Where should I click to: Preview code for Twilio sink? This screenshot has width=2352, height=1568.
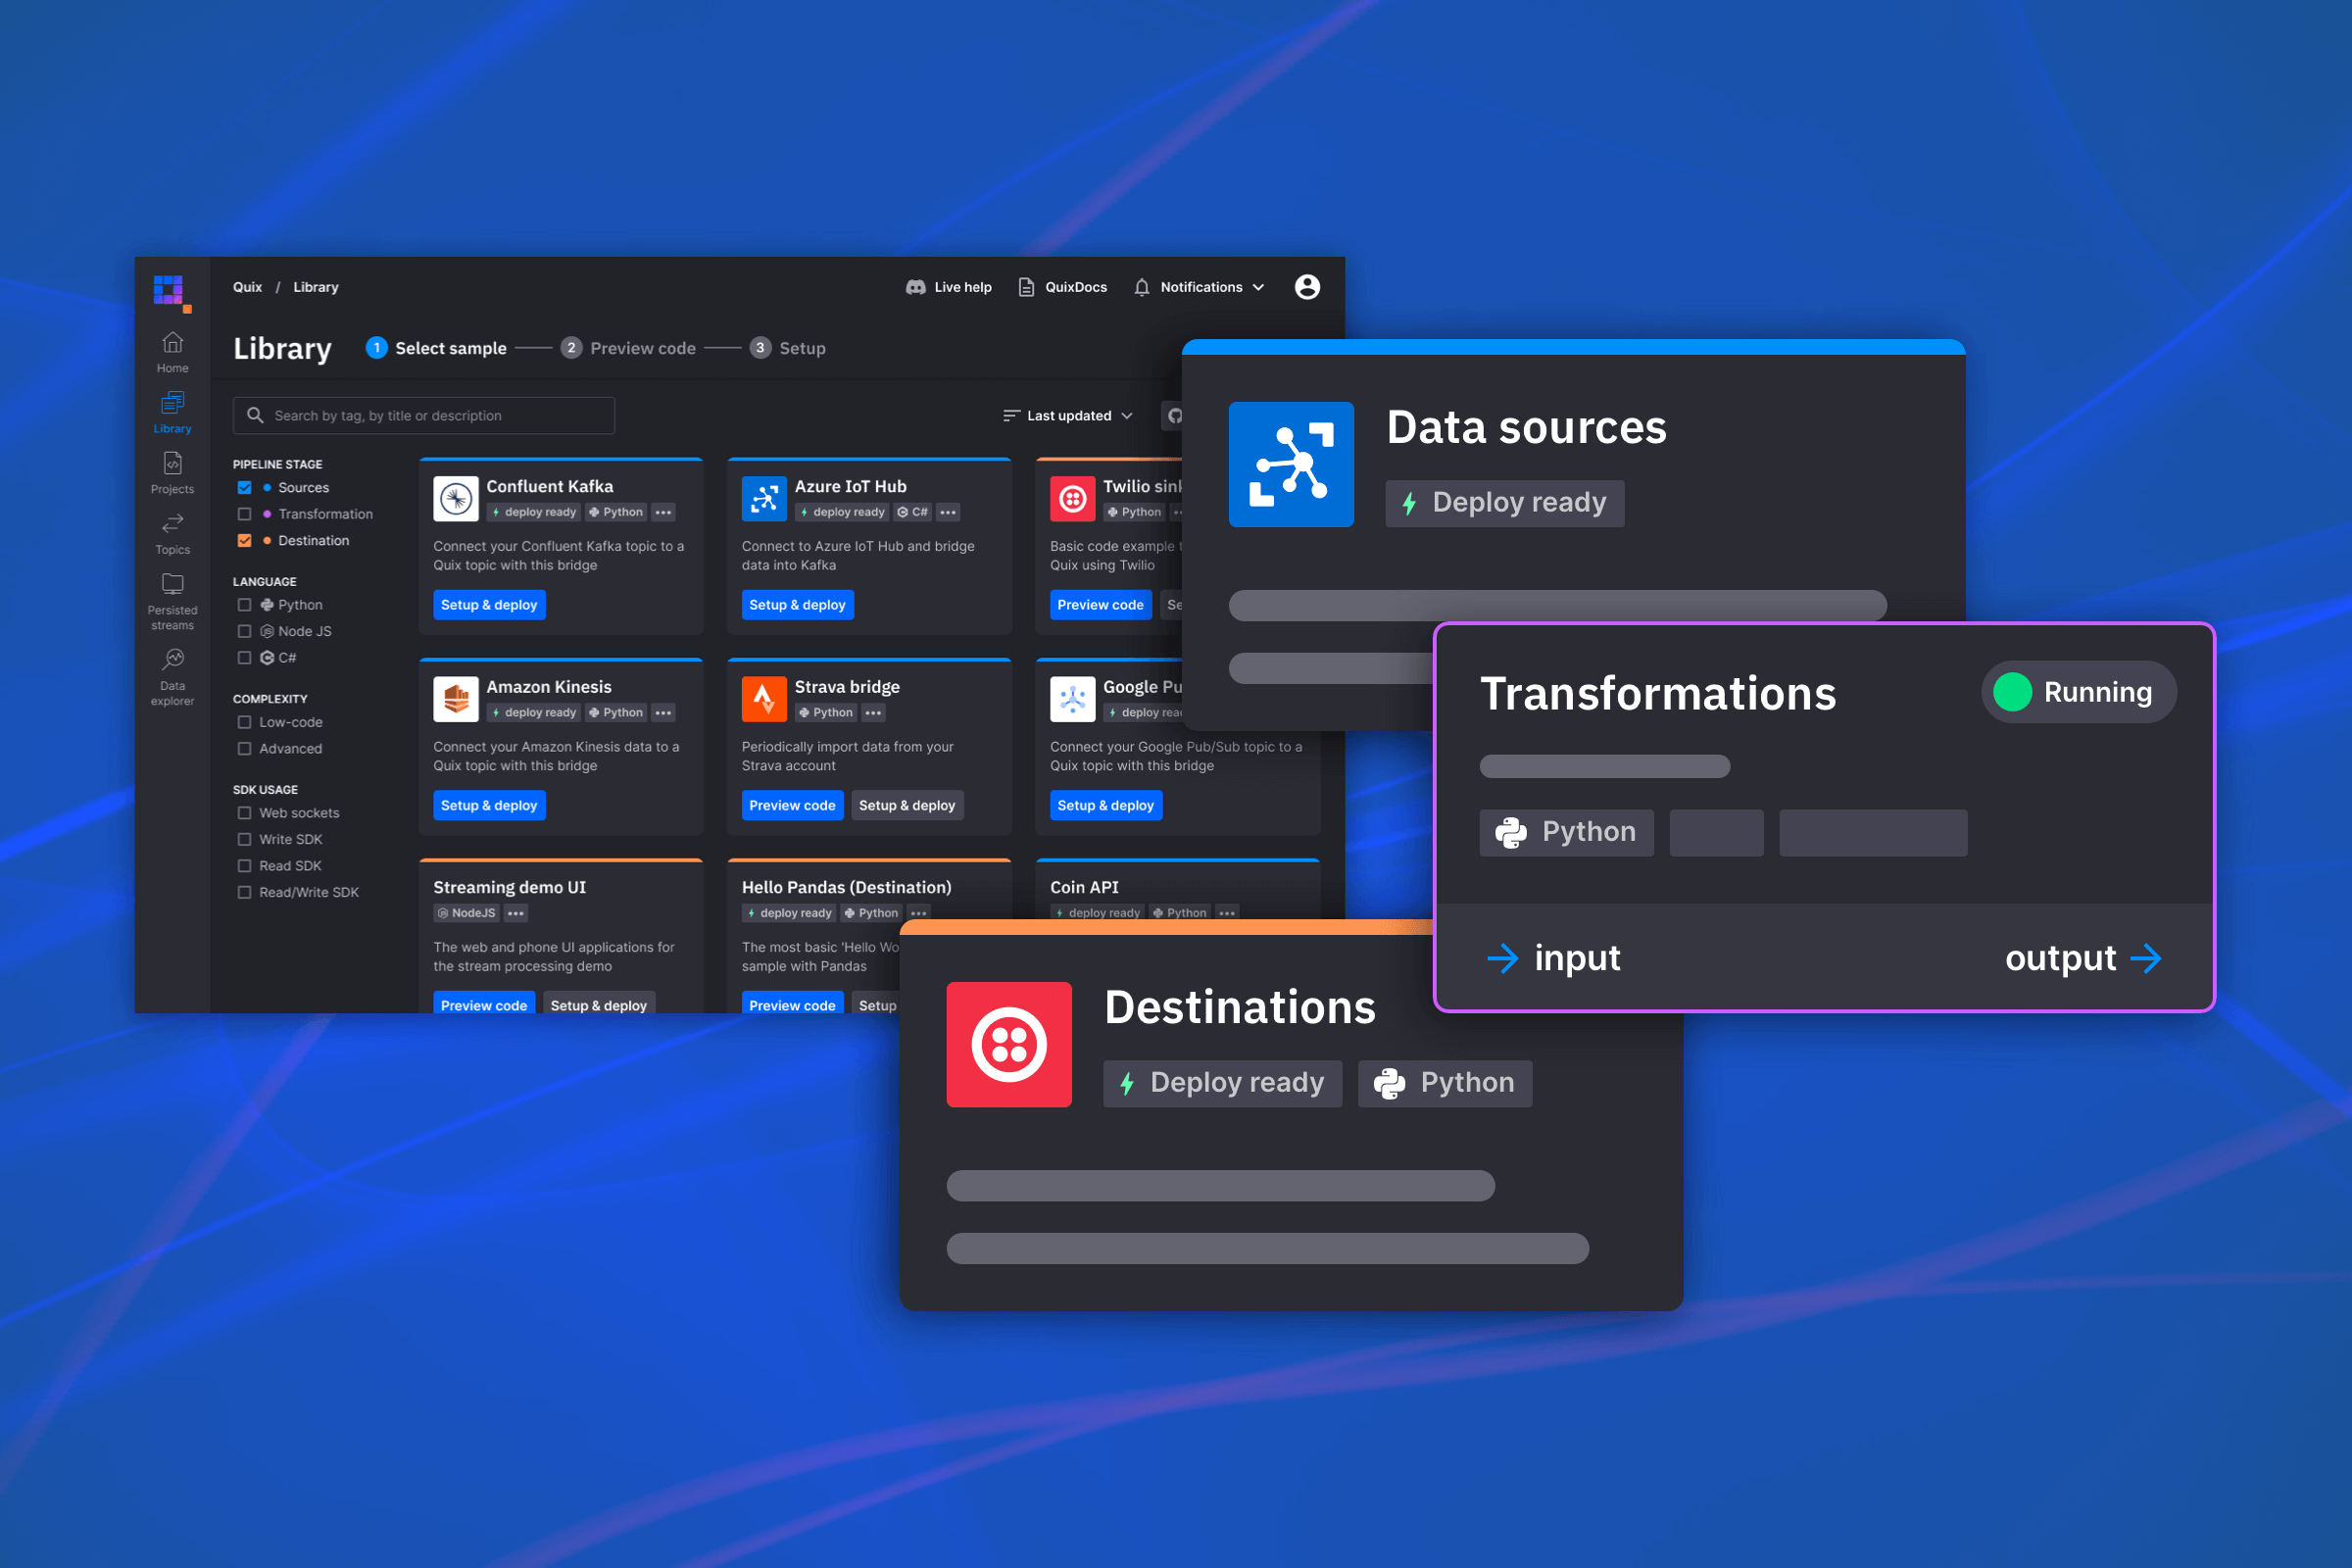point(1100,605)
